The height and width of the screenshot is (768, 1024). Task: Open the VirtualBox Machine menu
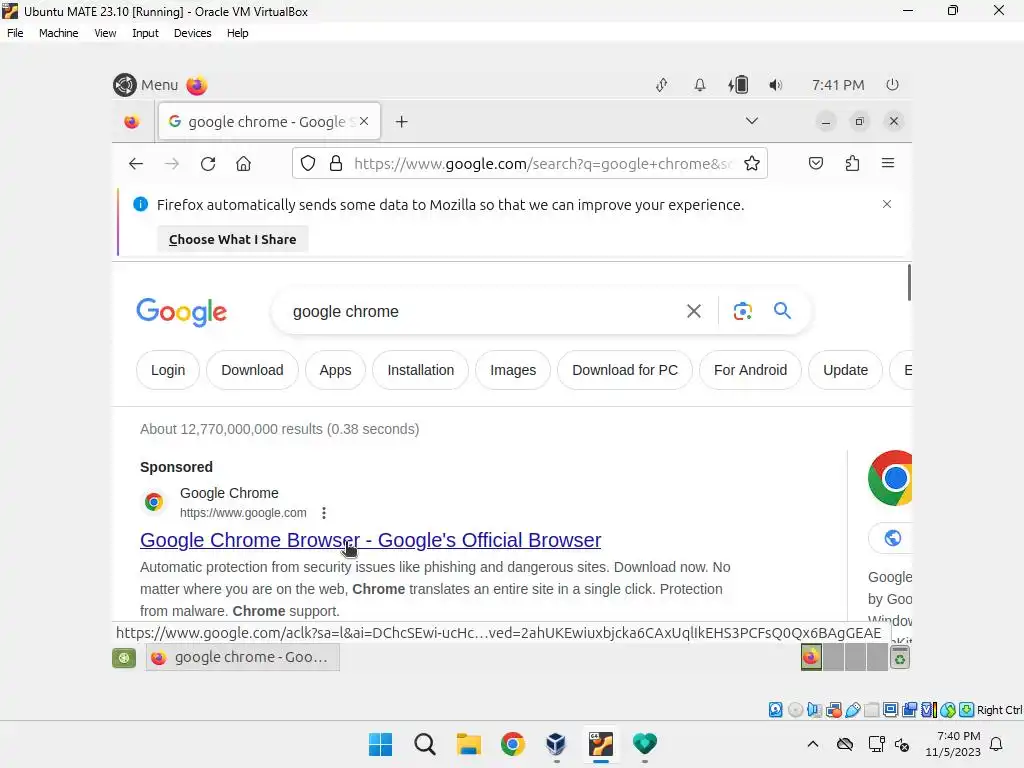tap(59, 33)
